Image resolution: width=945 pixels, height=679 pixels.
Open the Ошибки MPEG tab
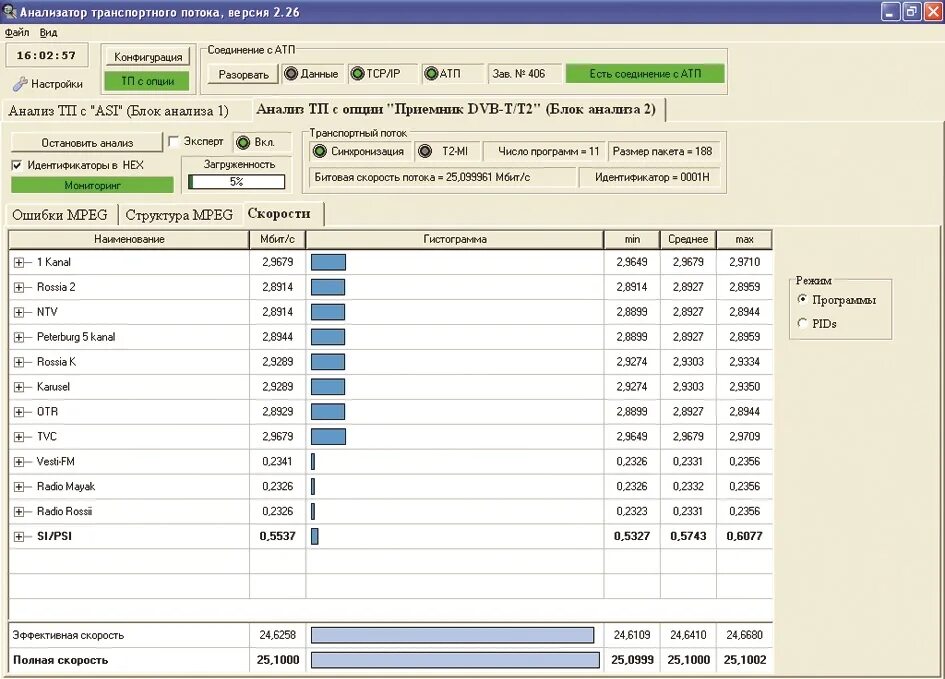[60, 215]
